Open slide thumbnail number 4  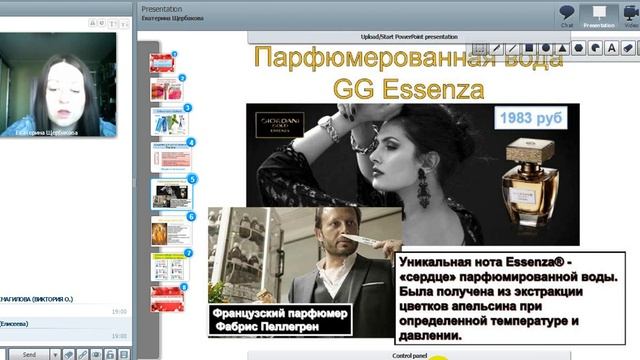point(171,157)
